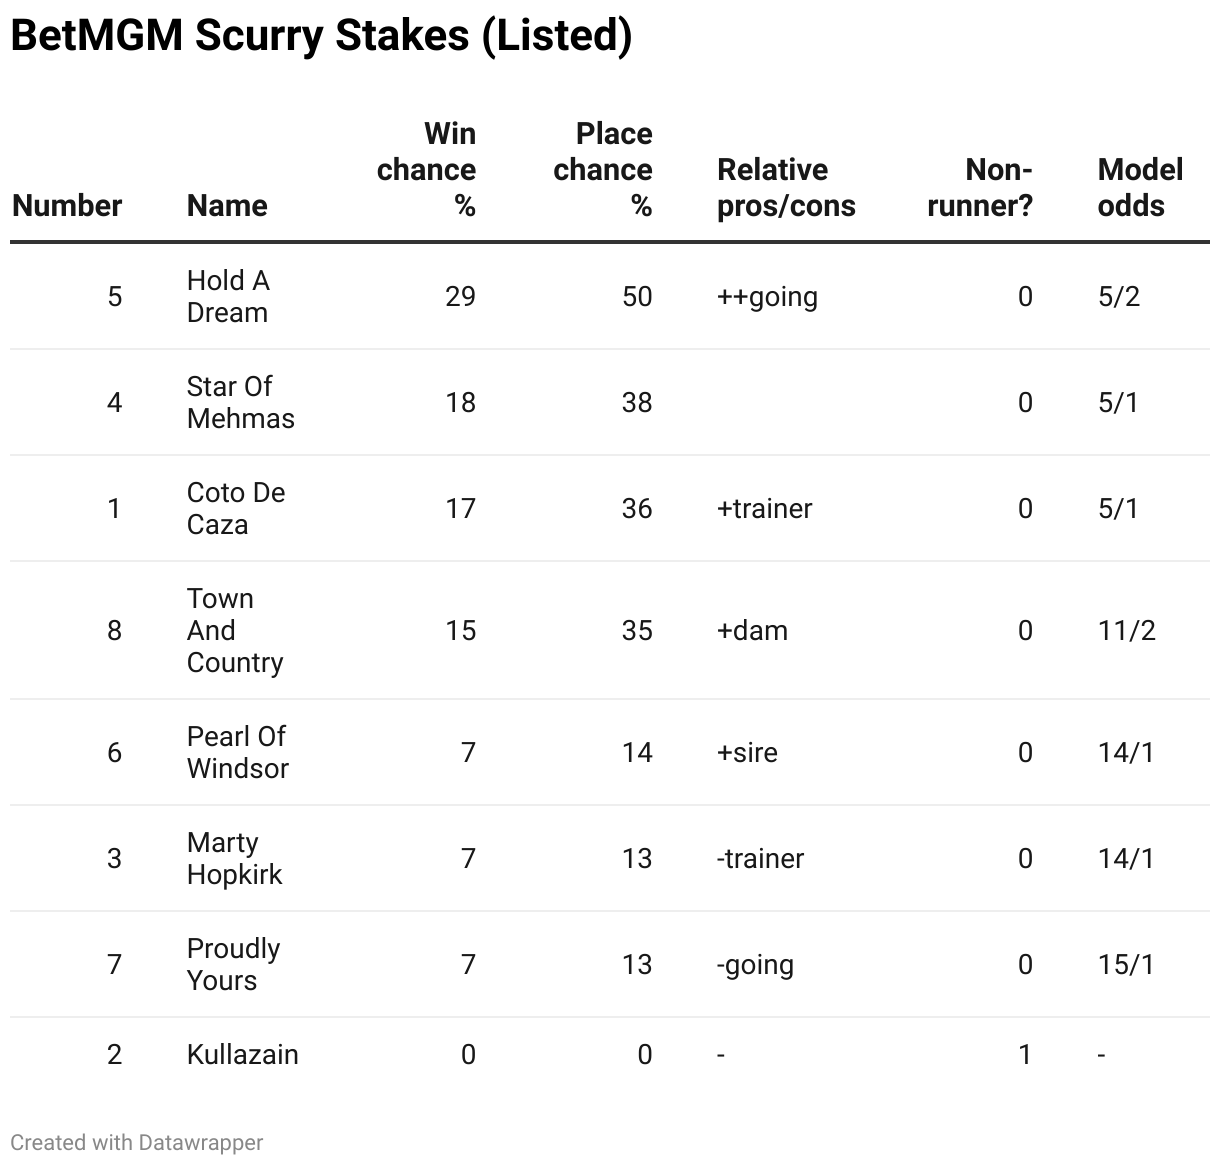Select the Marty Hopkirk name cell
The height and width of the screenshot is (1166, 1220).
(234, 858)
